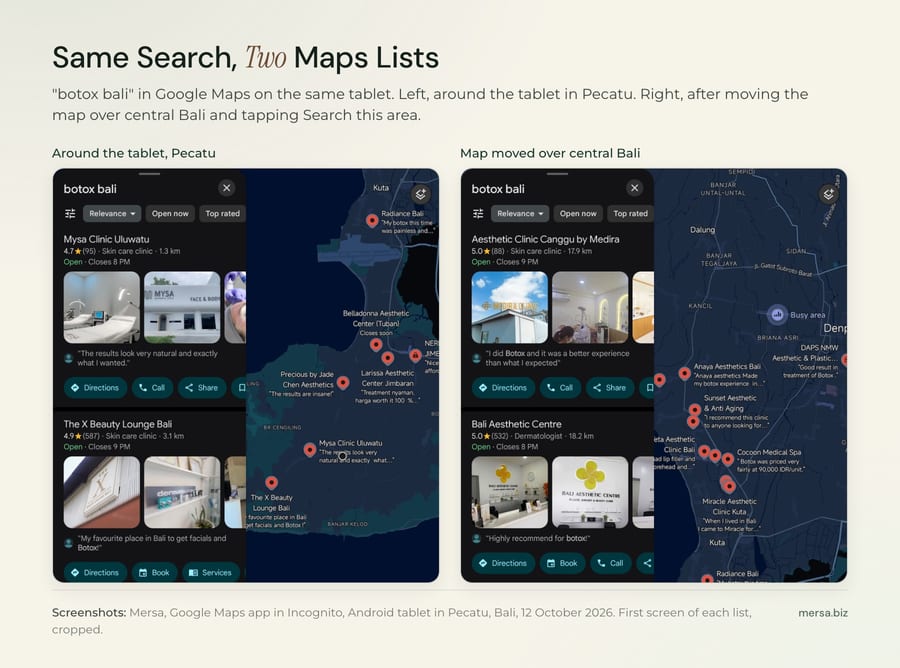Call Aesthetic Clinic Canggu by Medira

click(560, 388)
